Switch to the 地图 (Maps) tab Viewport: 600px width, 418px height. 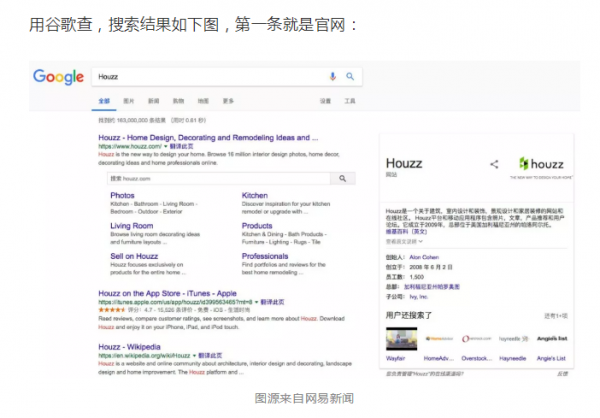click(x=203, y=101)
